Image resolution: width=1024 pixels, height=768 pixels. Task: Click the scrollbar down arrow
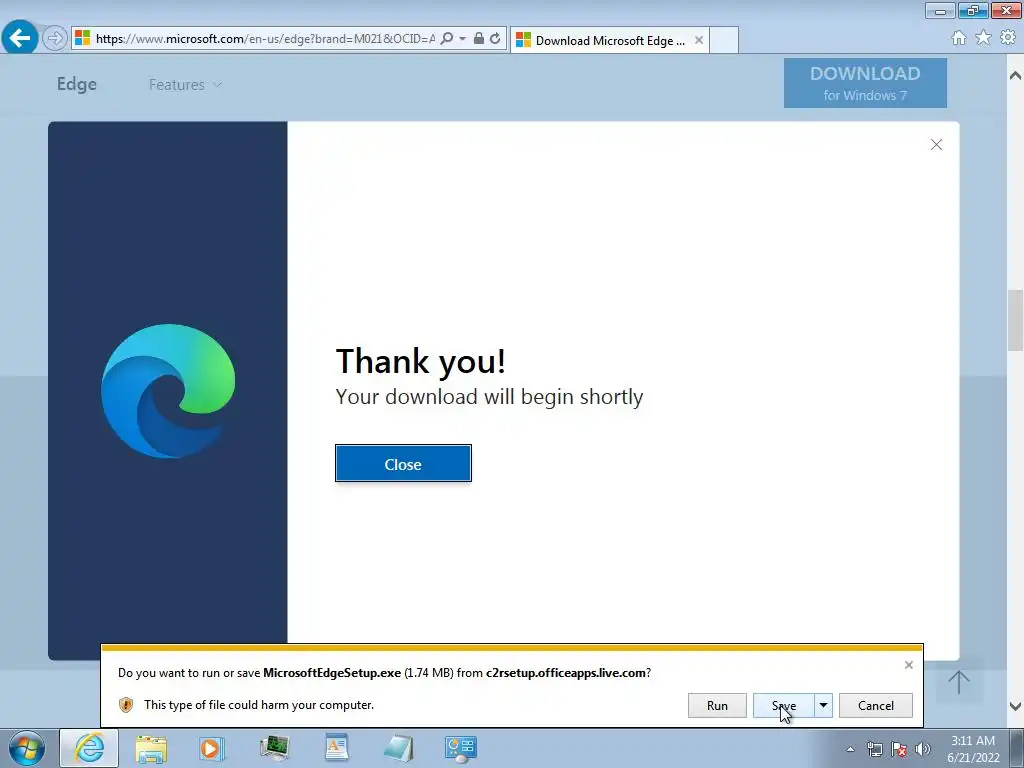pos(1015,707)
